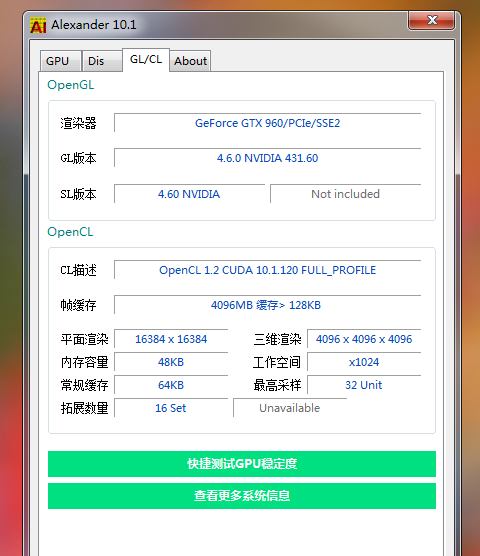The image size is (480, 556).
Task: Click the 工作空间 label
Action: (277, 362)
